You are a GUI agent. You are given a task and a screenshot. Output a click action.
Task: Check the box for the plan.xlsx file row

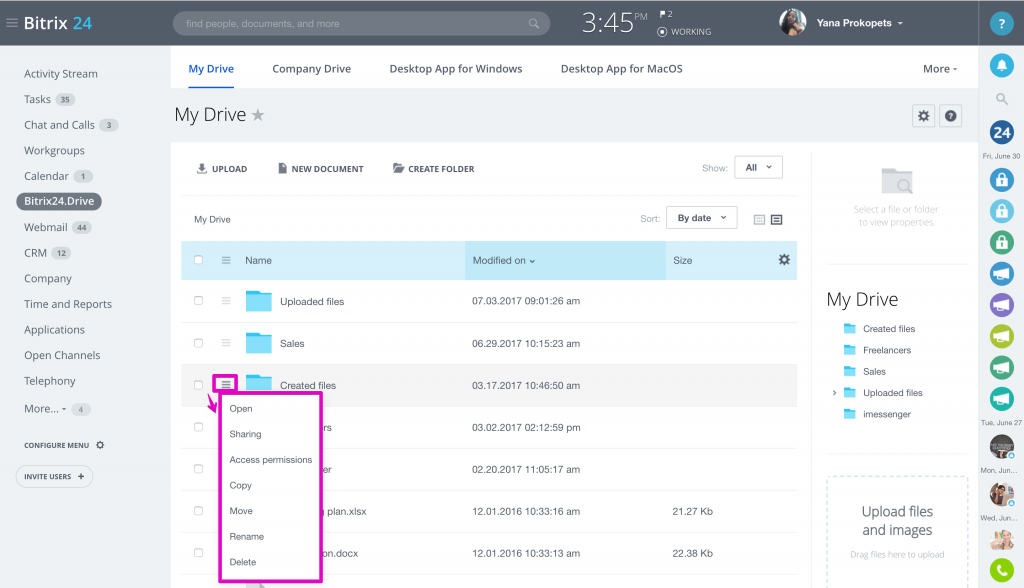pos(199,510)
